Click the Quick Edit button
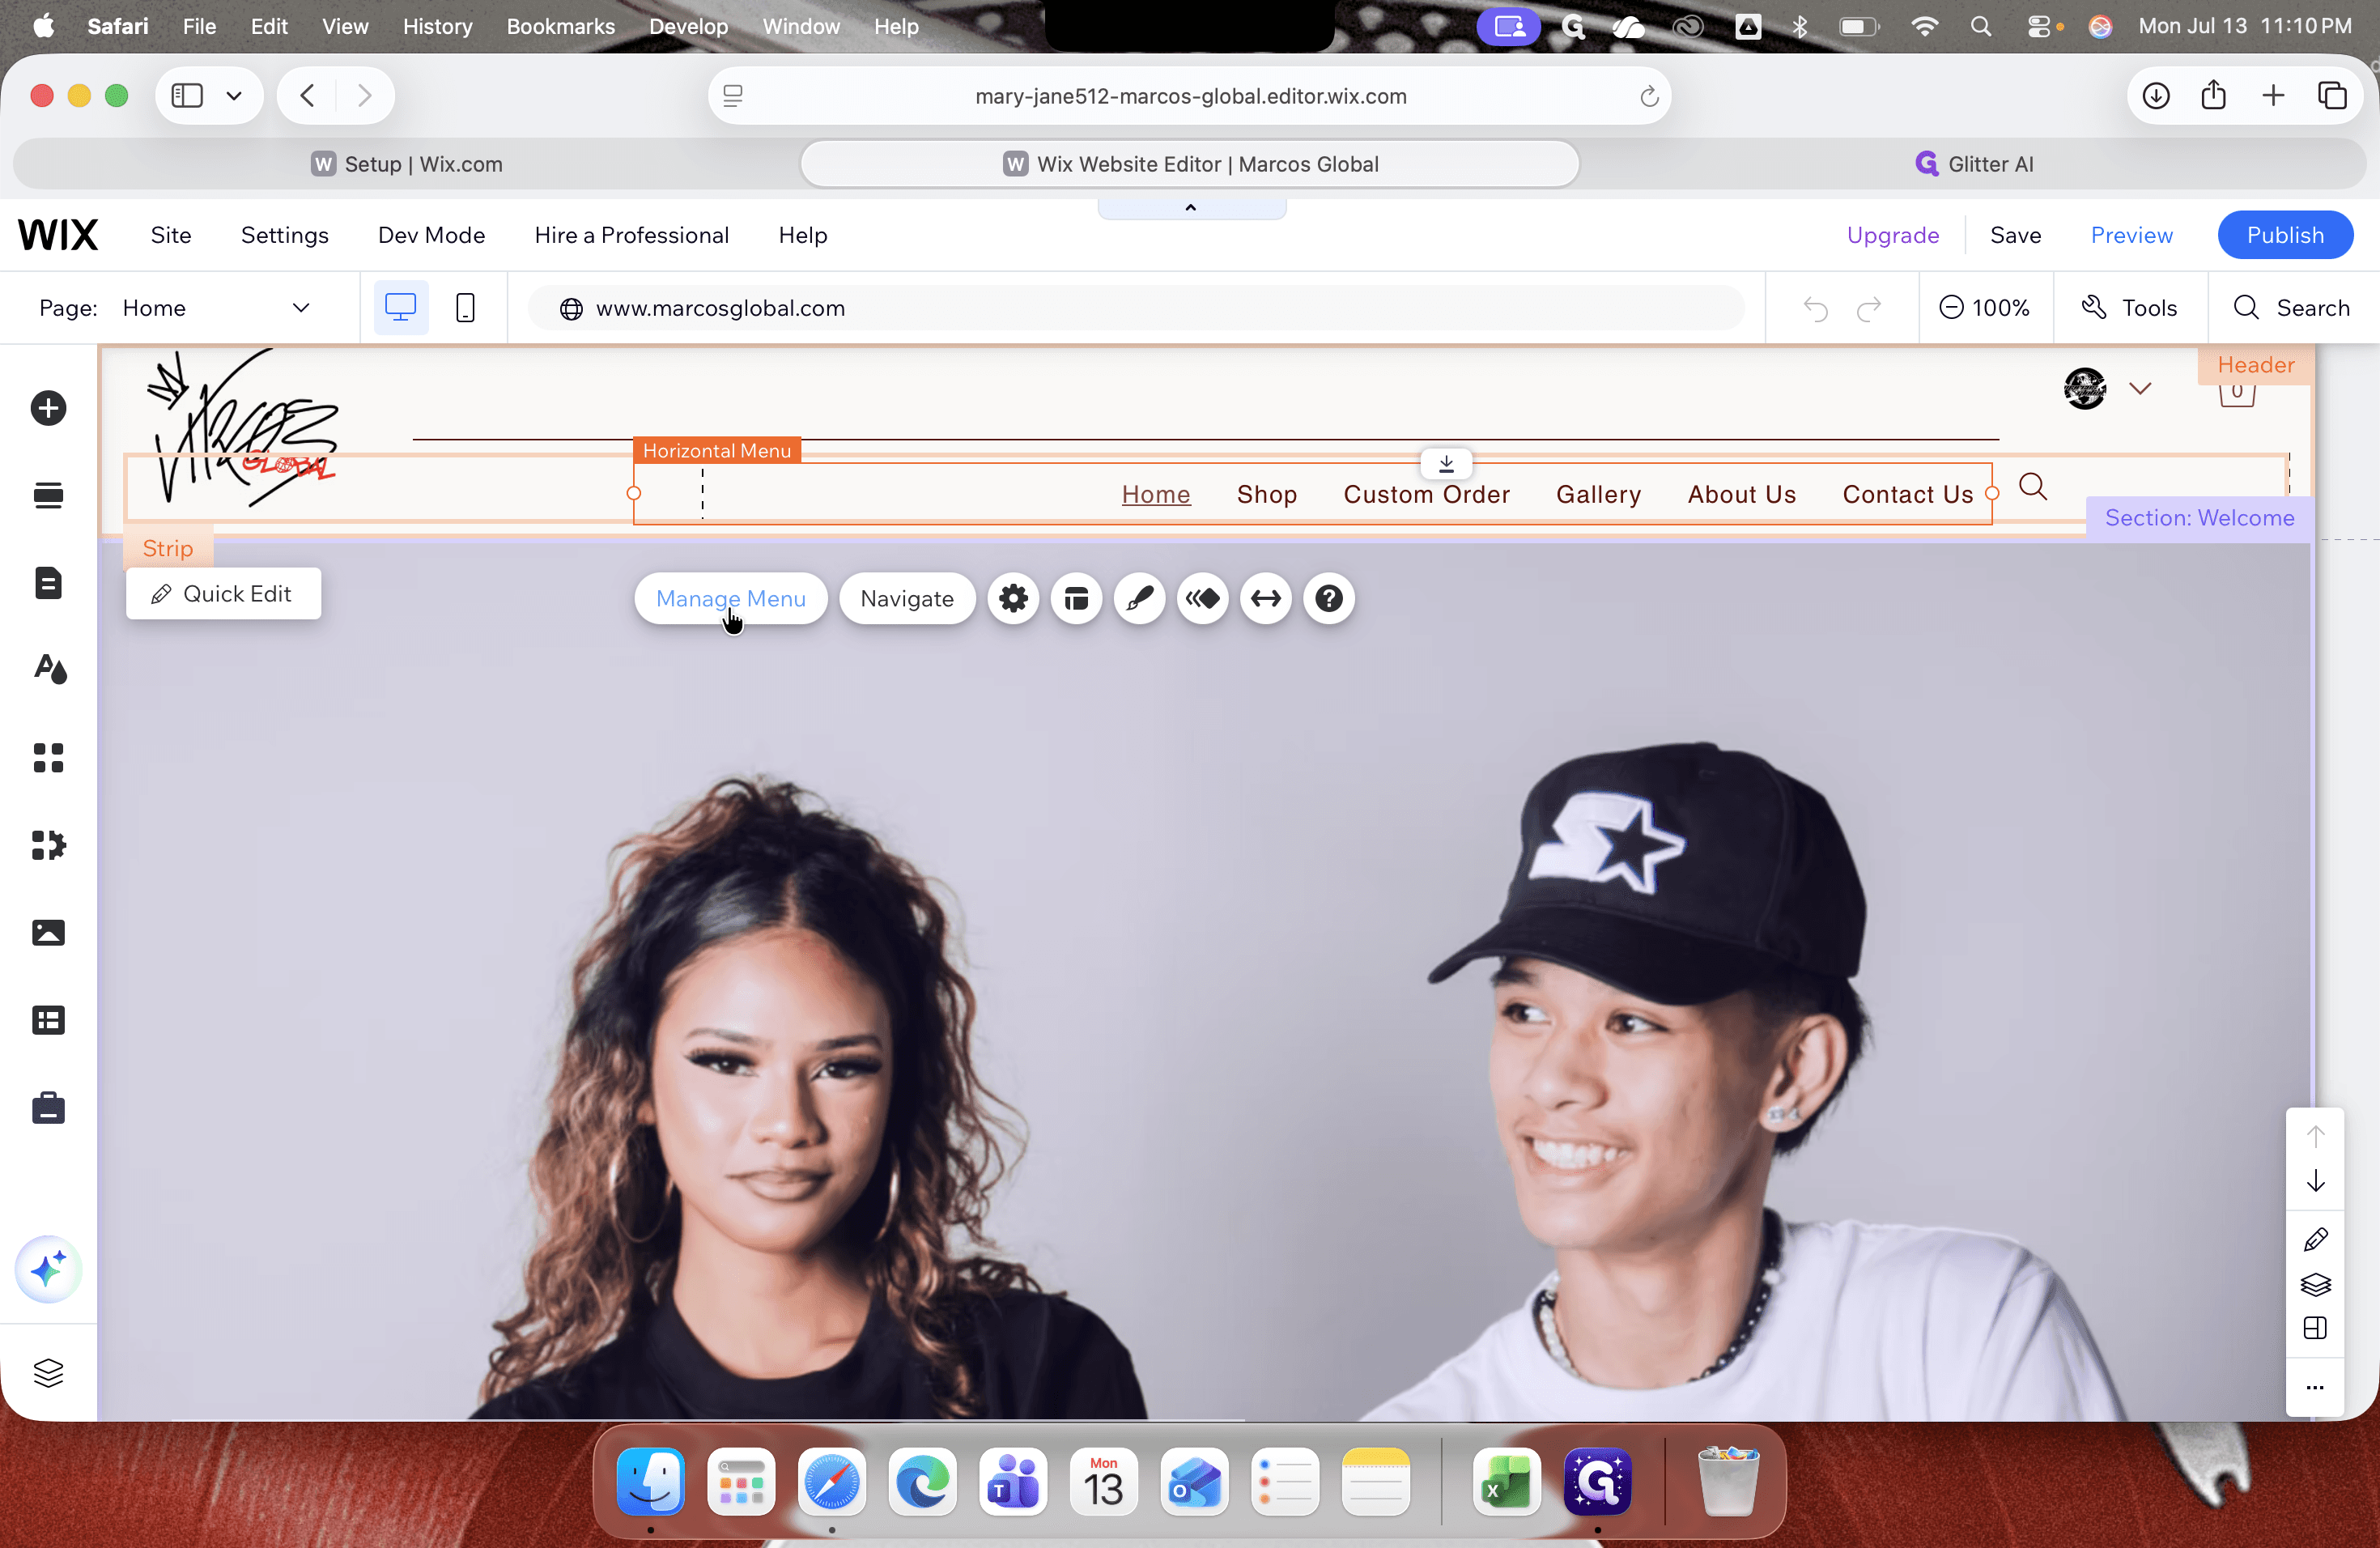The image size is (2380, 1548). (223, 594)
